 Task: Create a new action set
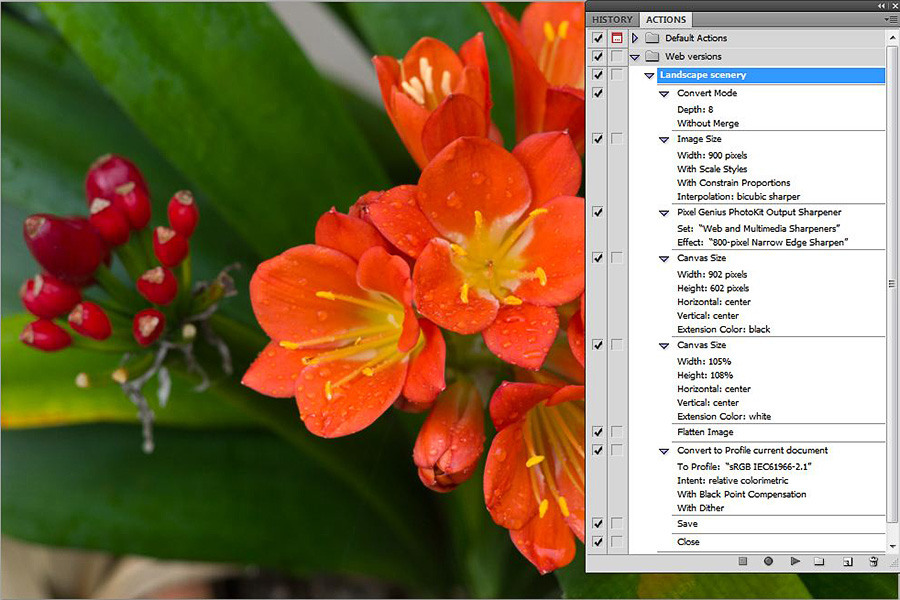point(819,562)
